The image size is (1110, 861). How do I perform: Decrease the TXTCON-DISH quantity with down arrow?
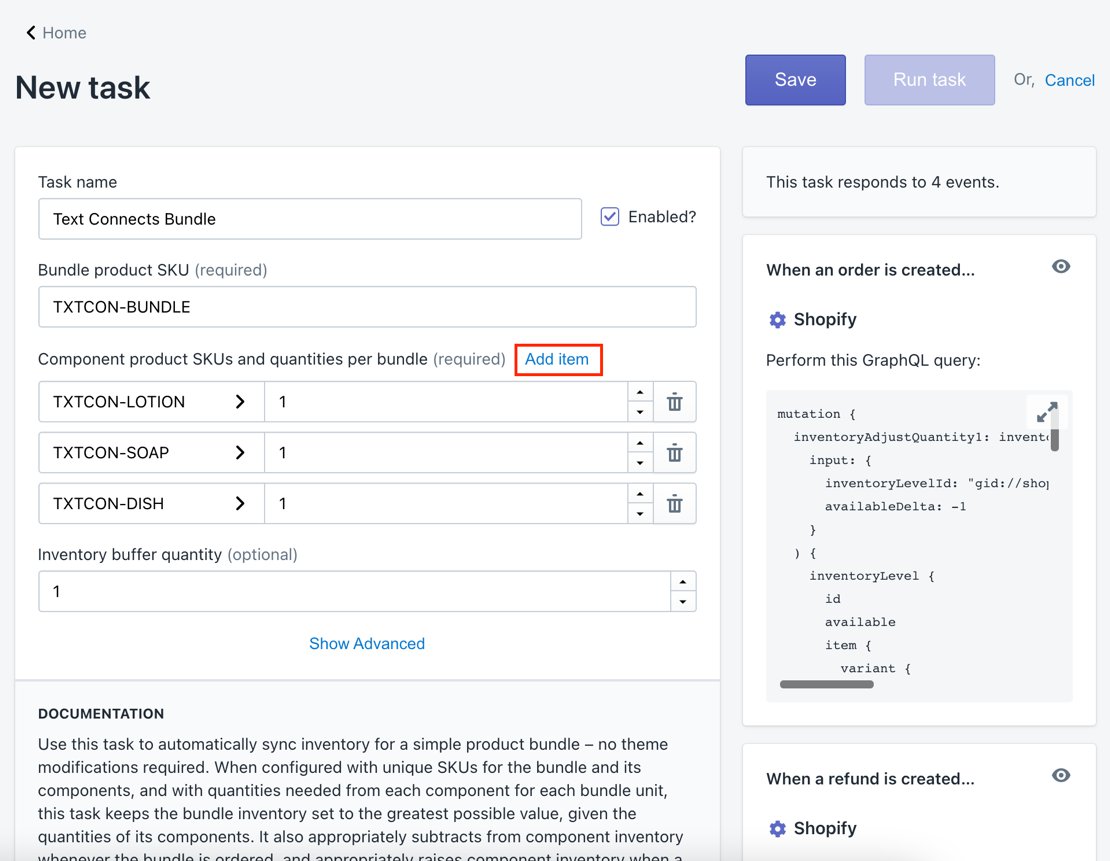(640, 514)
